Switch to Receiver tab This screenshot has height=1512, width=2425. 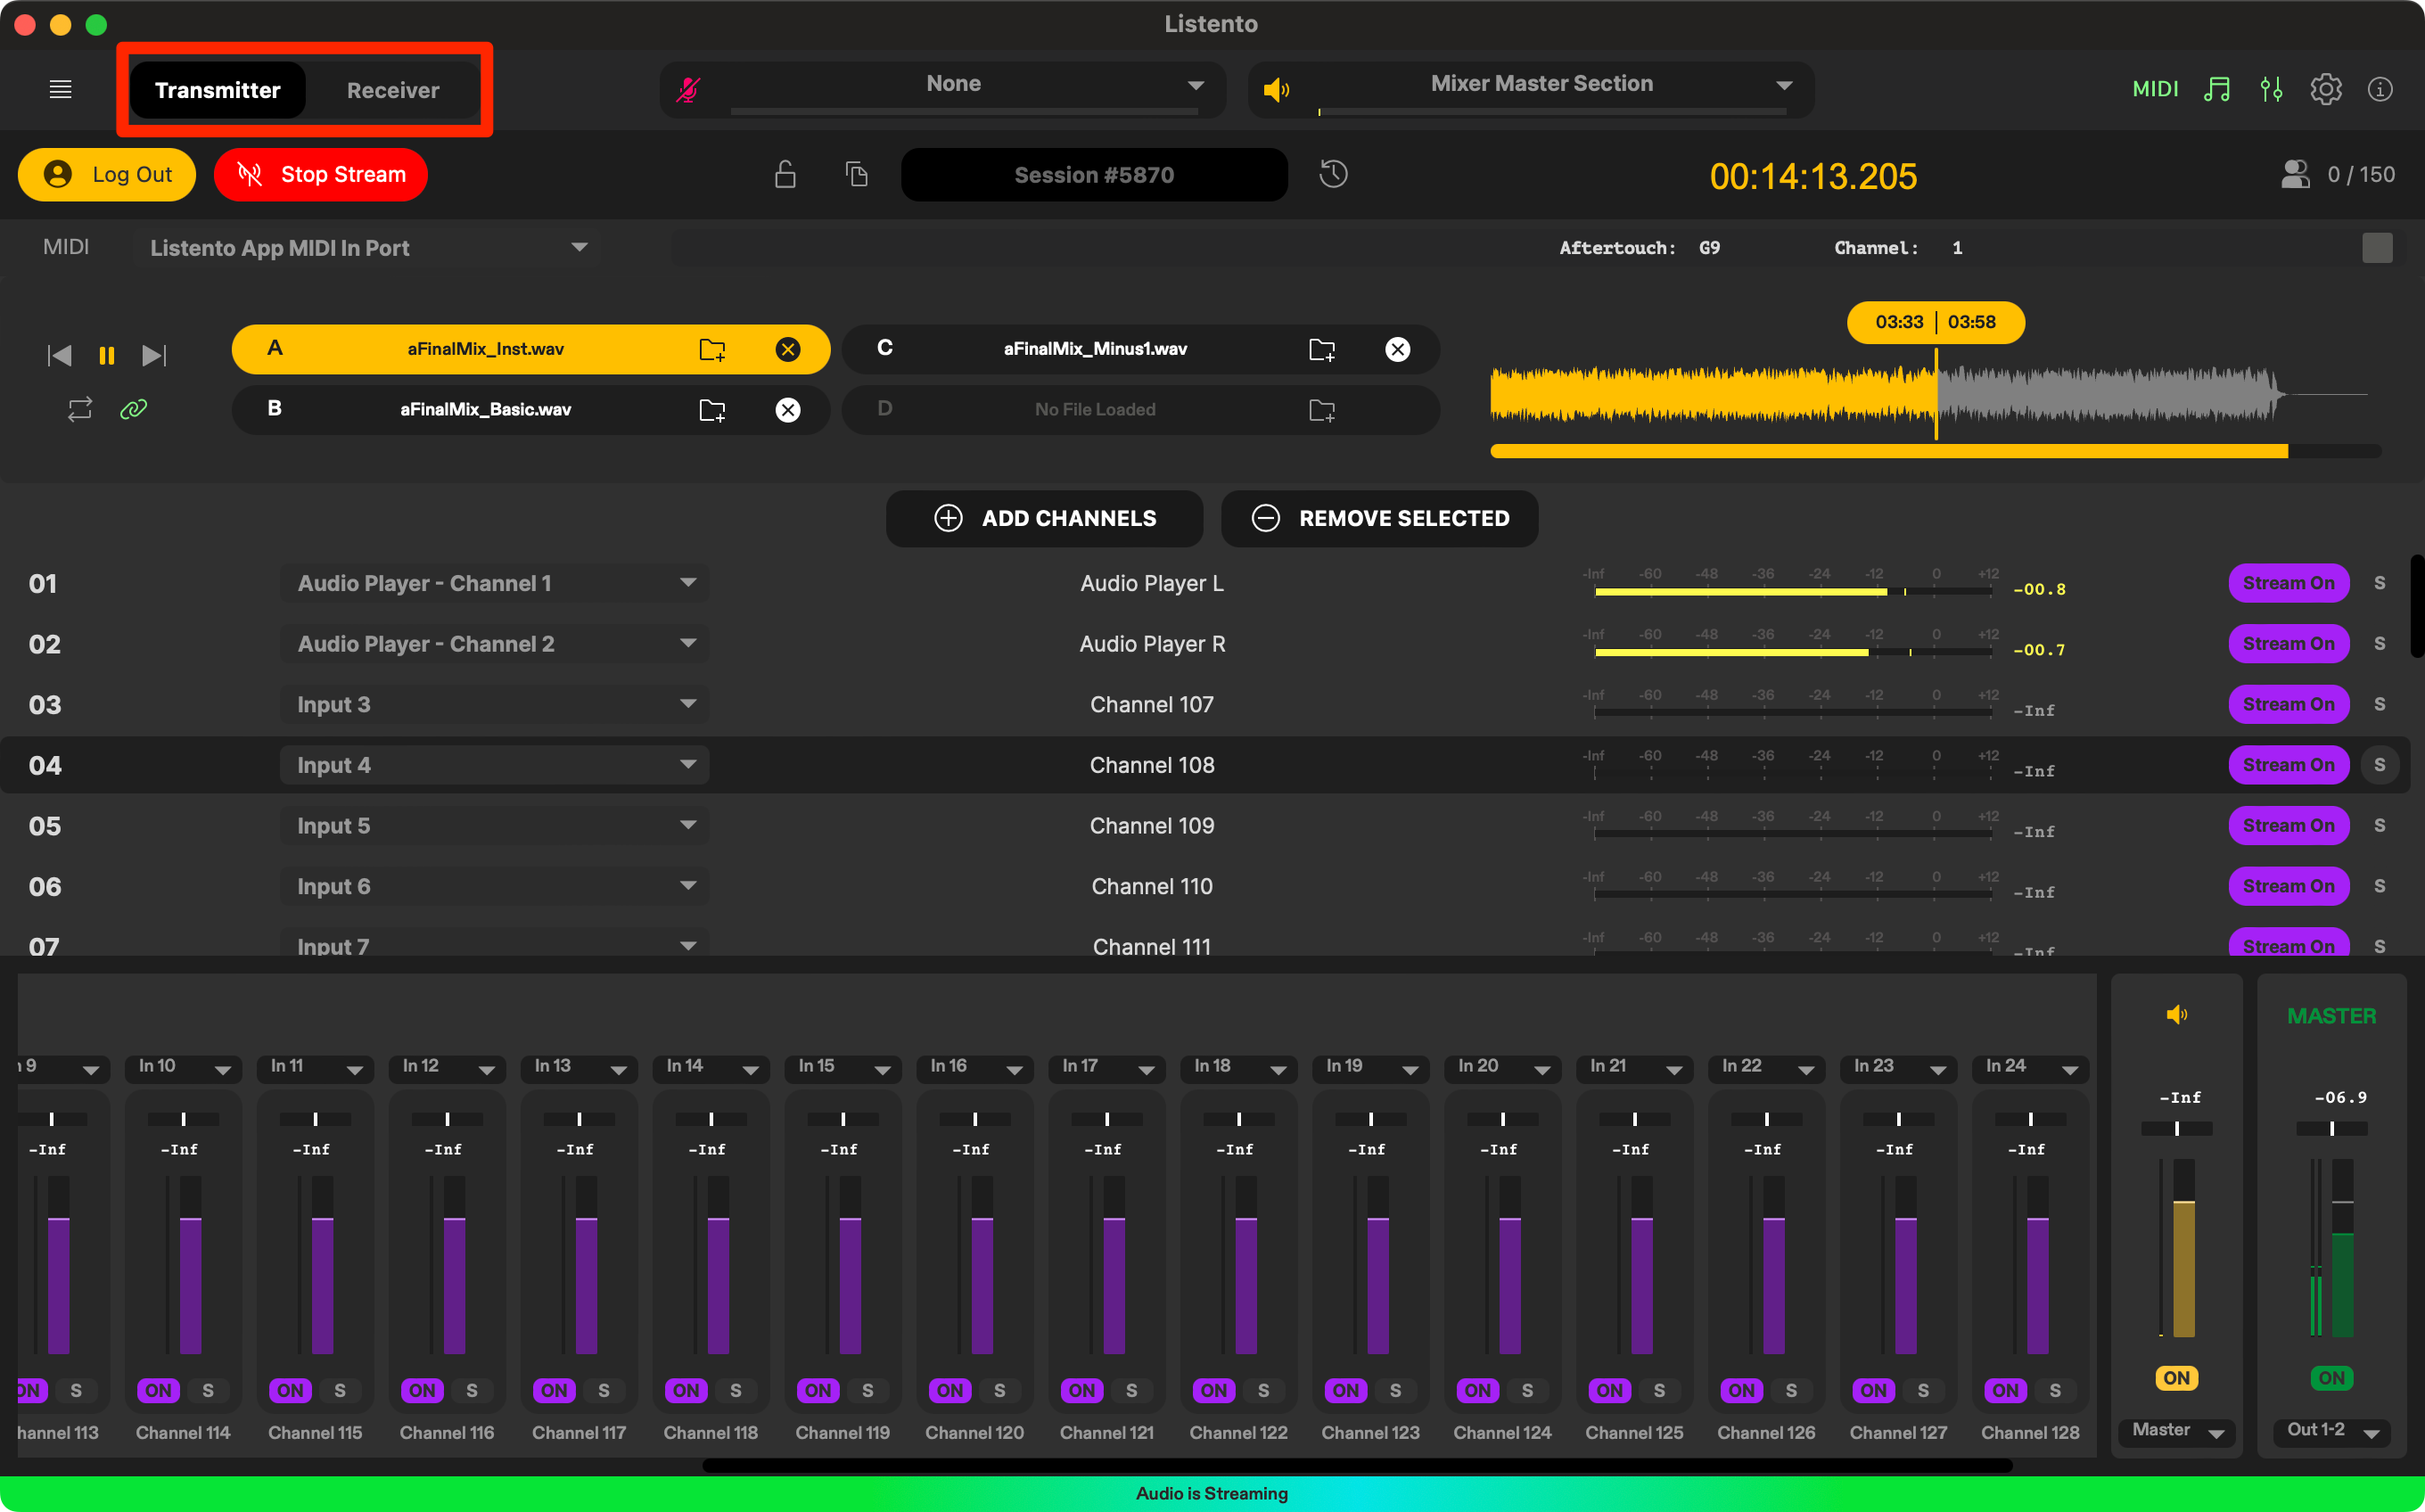click(x=393, y=90)
